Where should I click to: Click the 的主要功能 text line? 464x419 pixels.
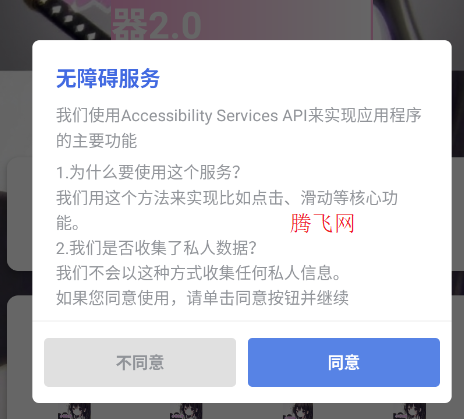[x=97, y=140]
